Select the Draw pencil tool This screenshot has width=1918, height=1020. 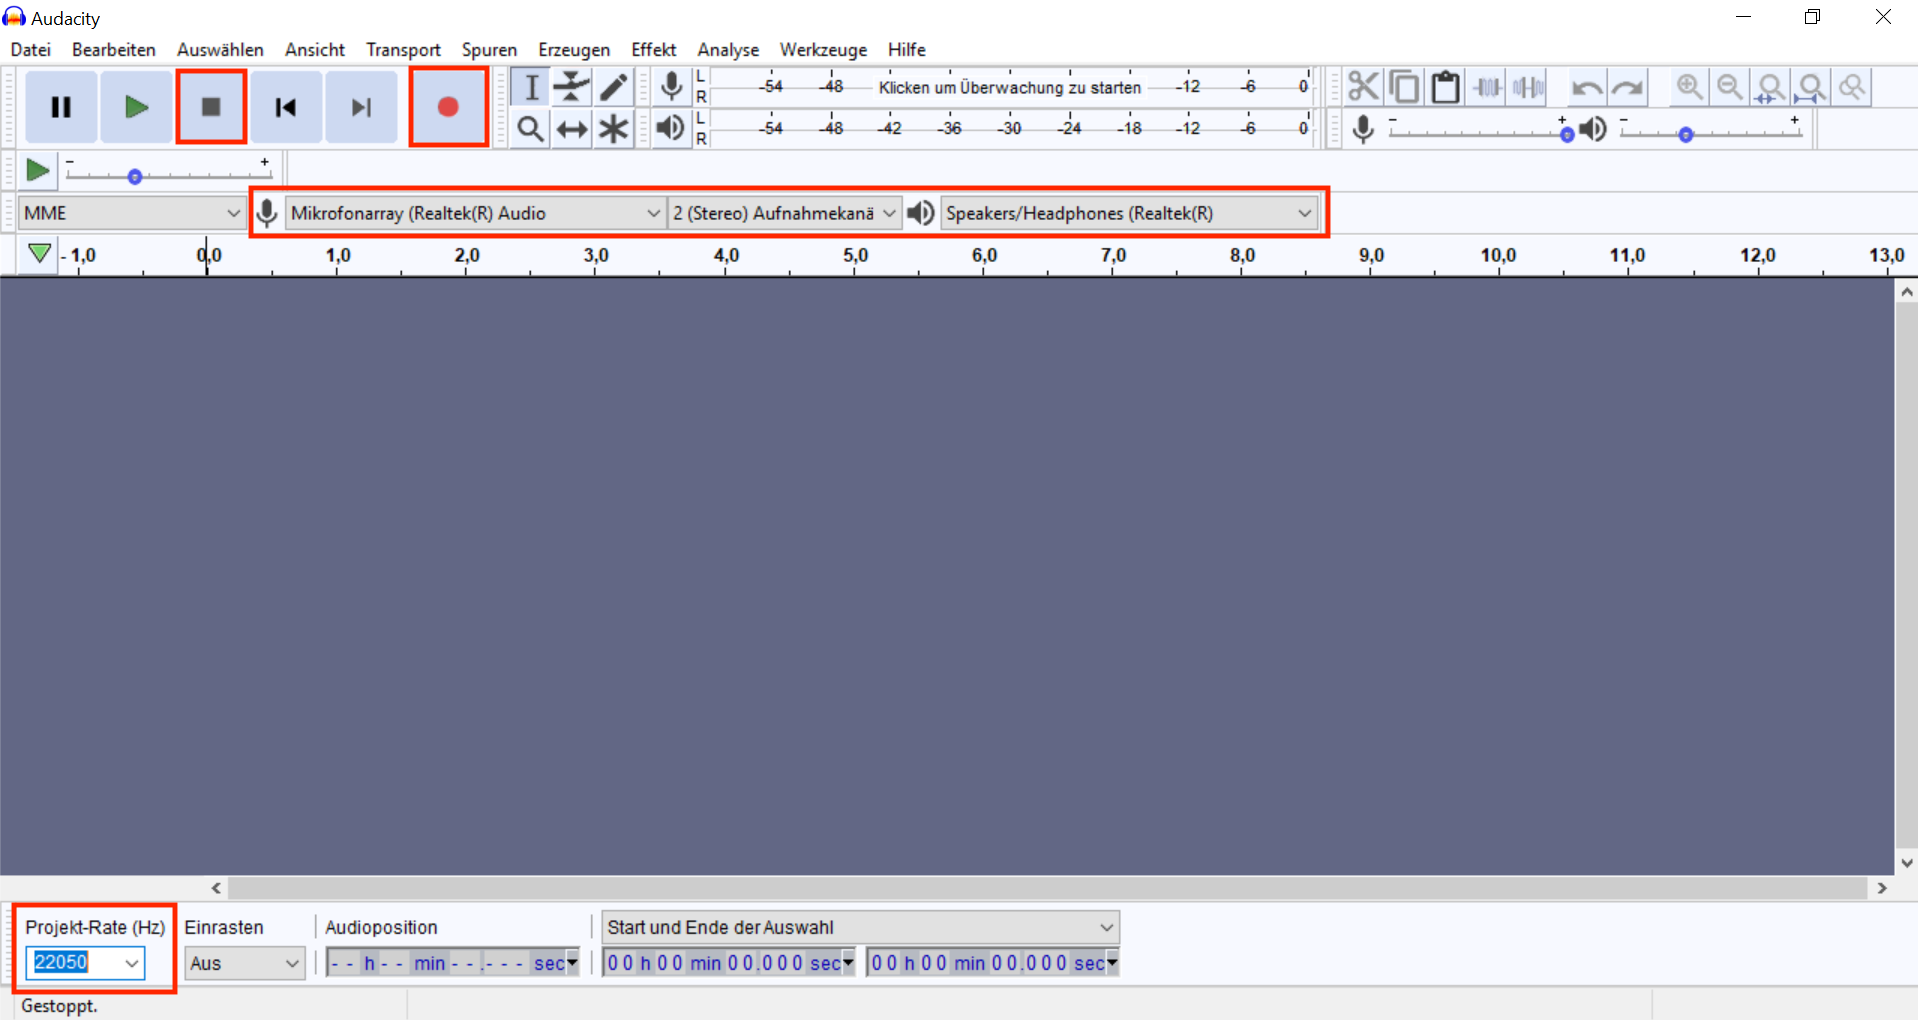click(613, 87)
